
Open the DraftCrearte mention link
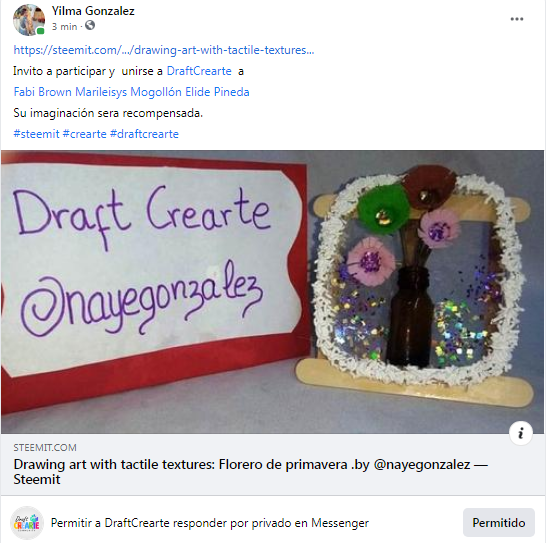pyautogui.click(x=199, y=71)
